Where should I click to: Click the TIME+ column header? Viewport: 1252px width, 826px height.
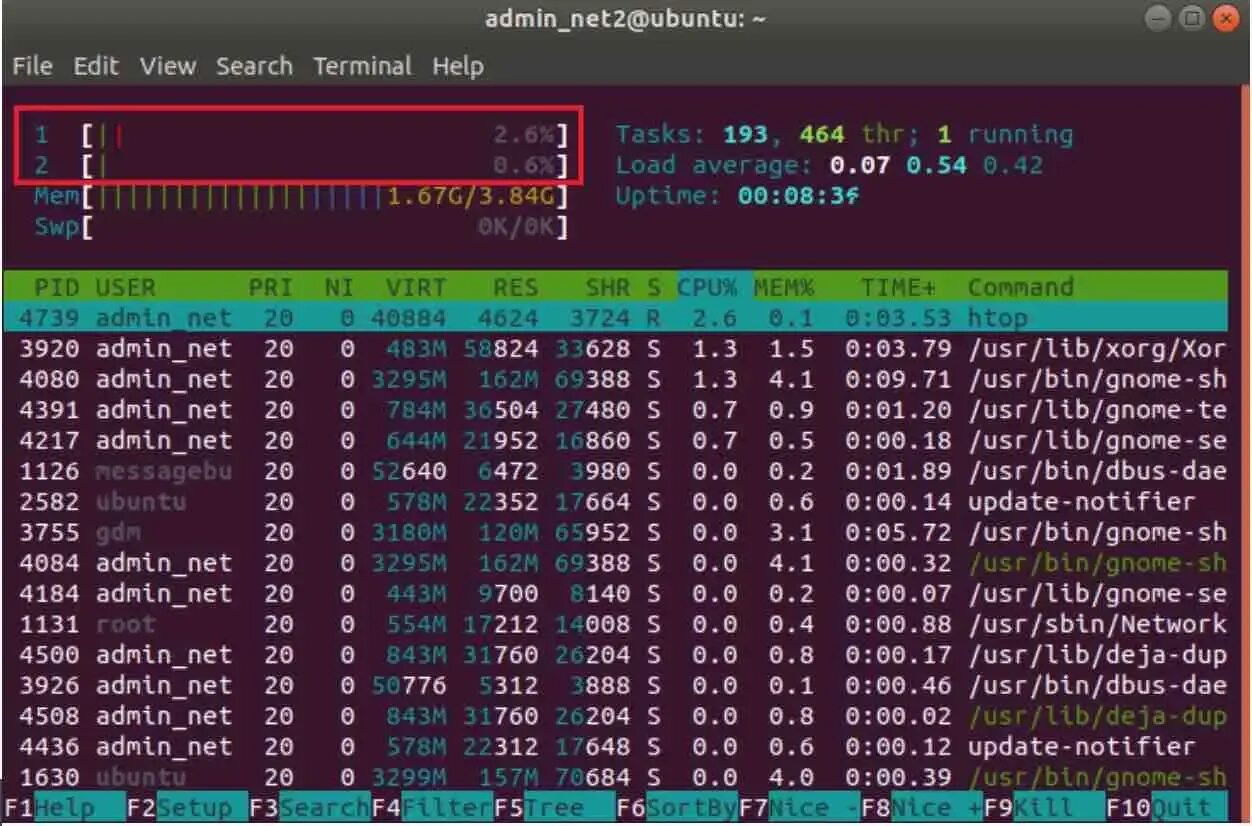(x=898, y=288)
